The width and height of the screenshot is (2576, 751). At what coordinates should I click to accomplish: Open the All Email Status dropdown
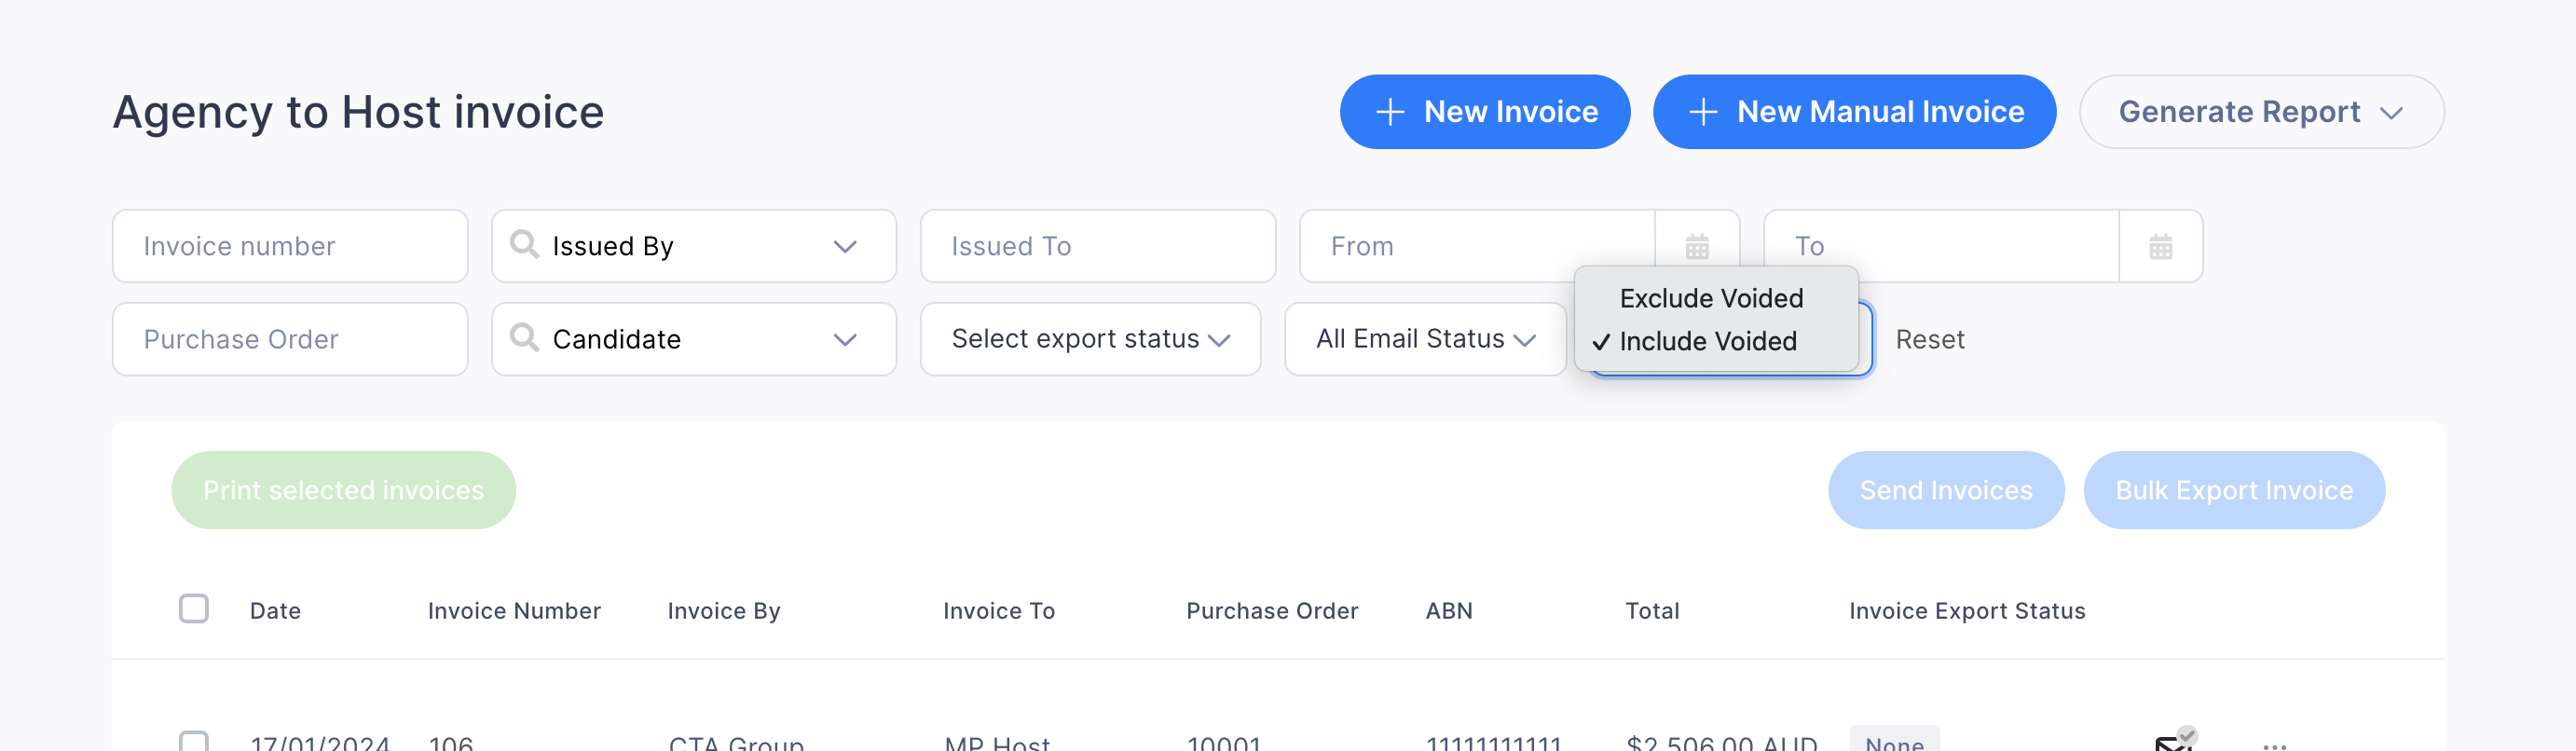tap(1425, 340)
